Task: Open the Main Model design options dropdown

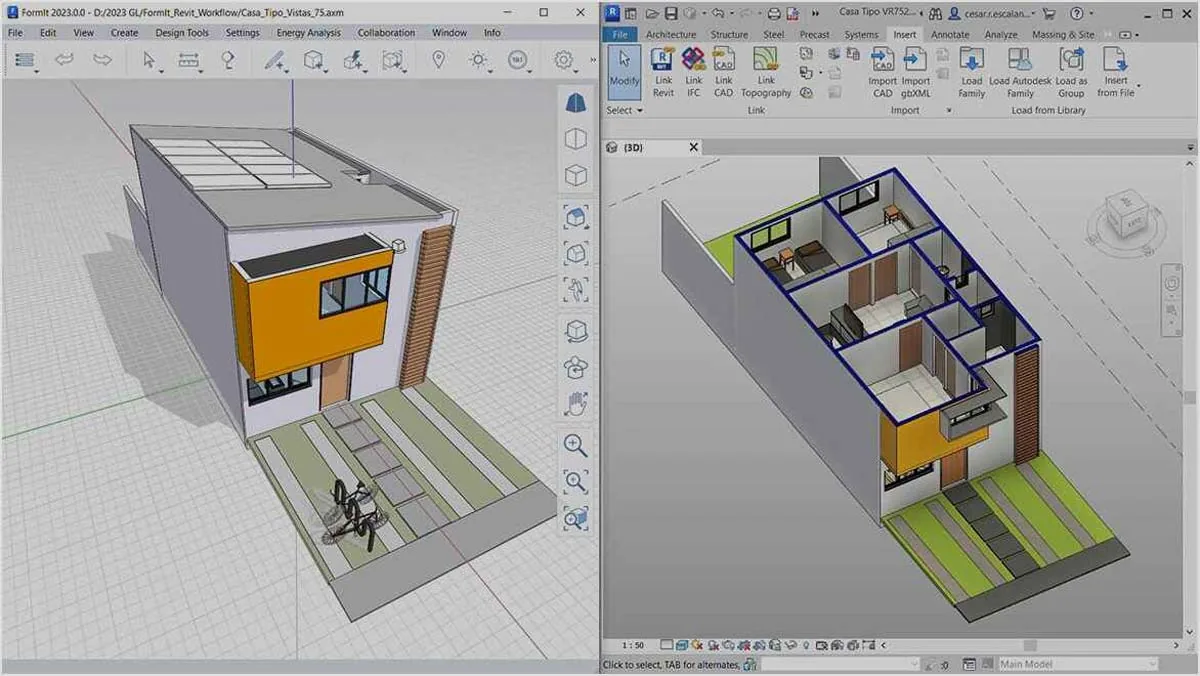Action: [1078, 664]
